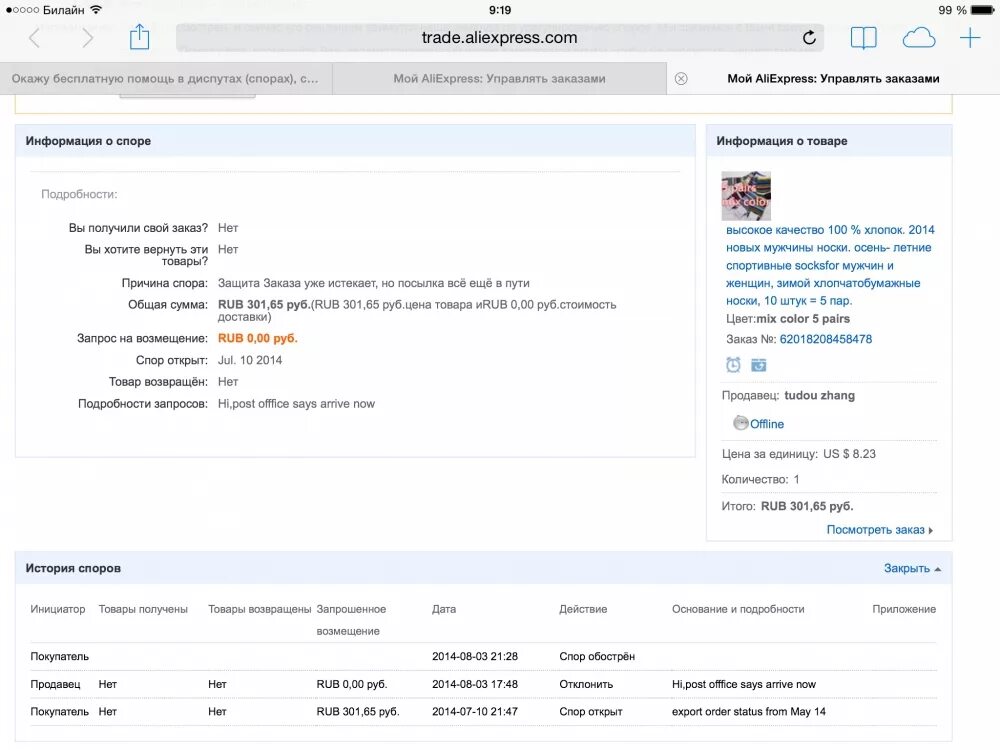Click history date '2014-08-03 17:48'

[474, 684]
